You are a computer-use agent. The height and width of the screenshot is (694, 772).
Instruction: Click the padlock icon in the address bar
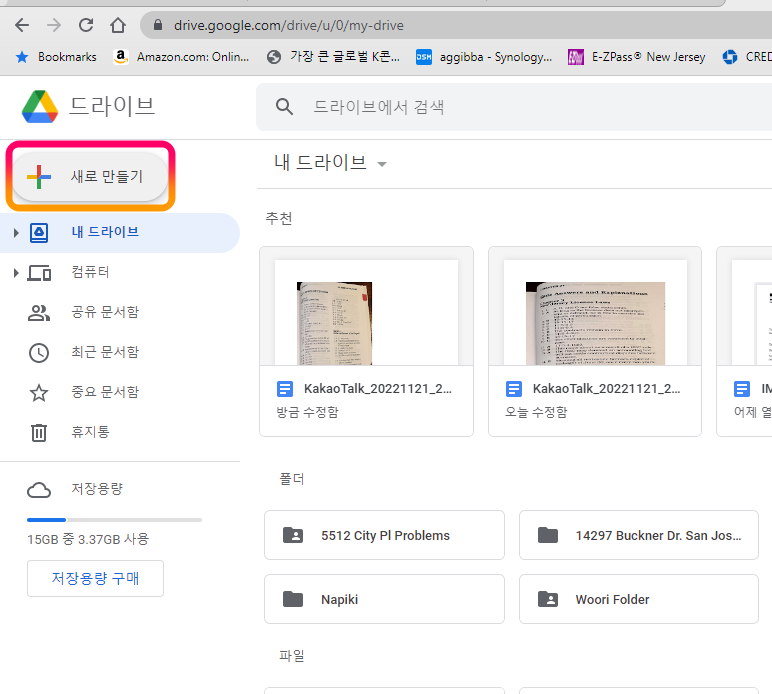click(158, 25)
